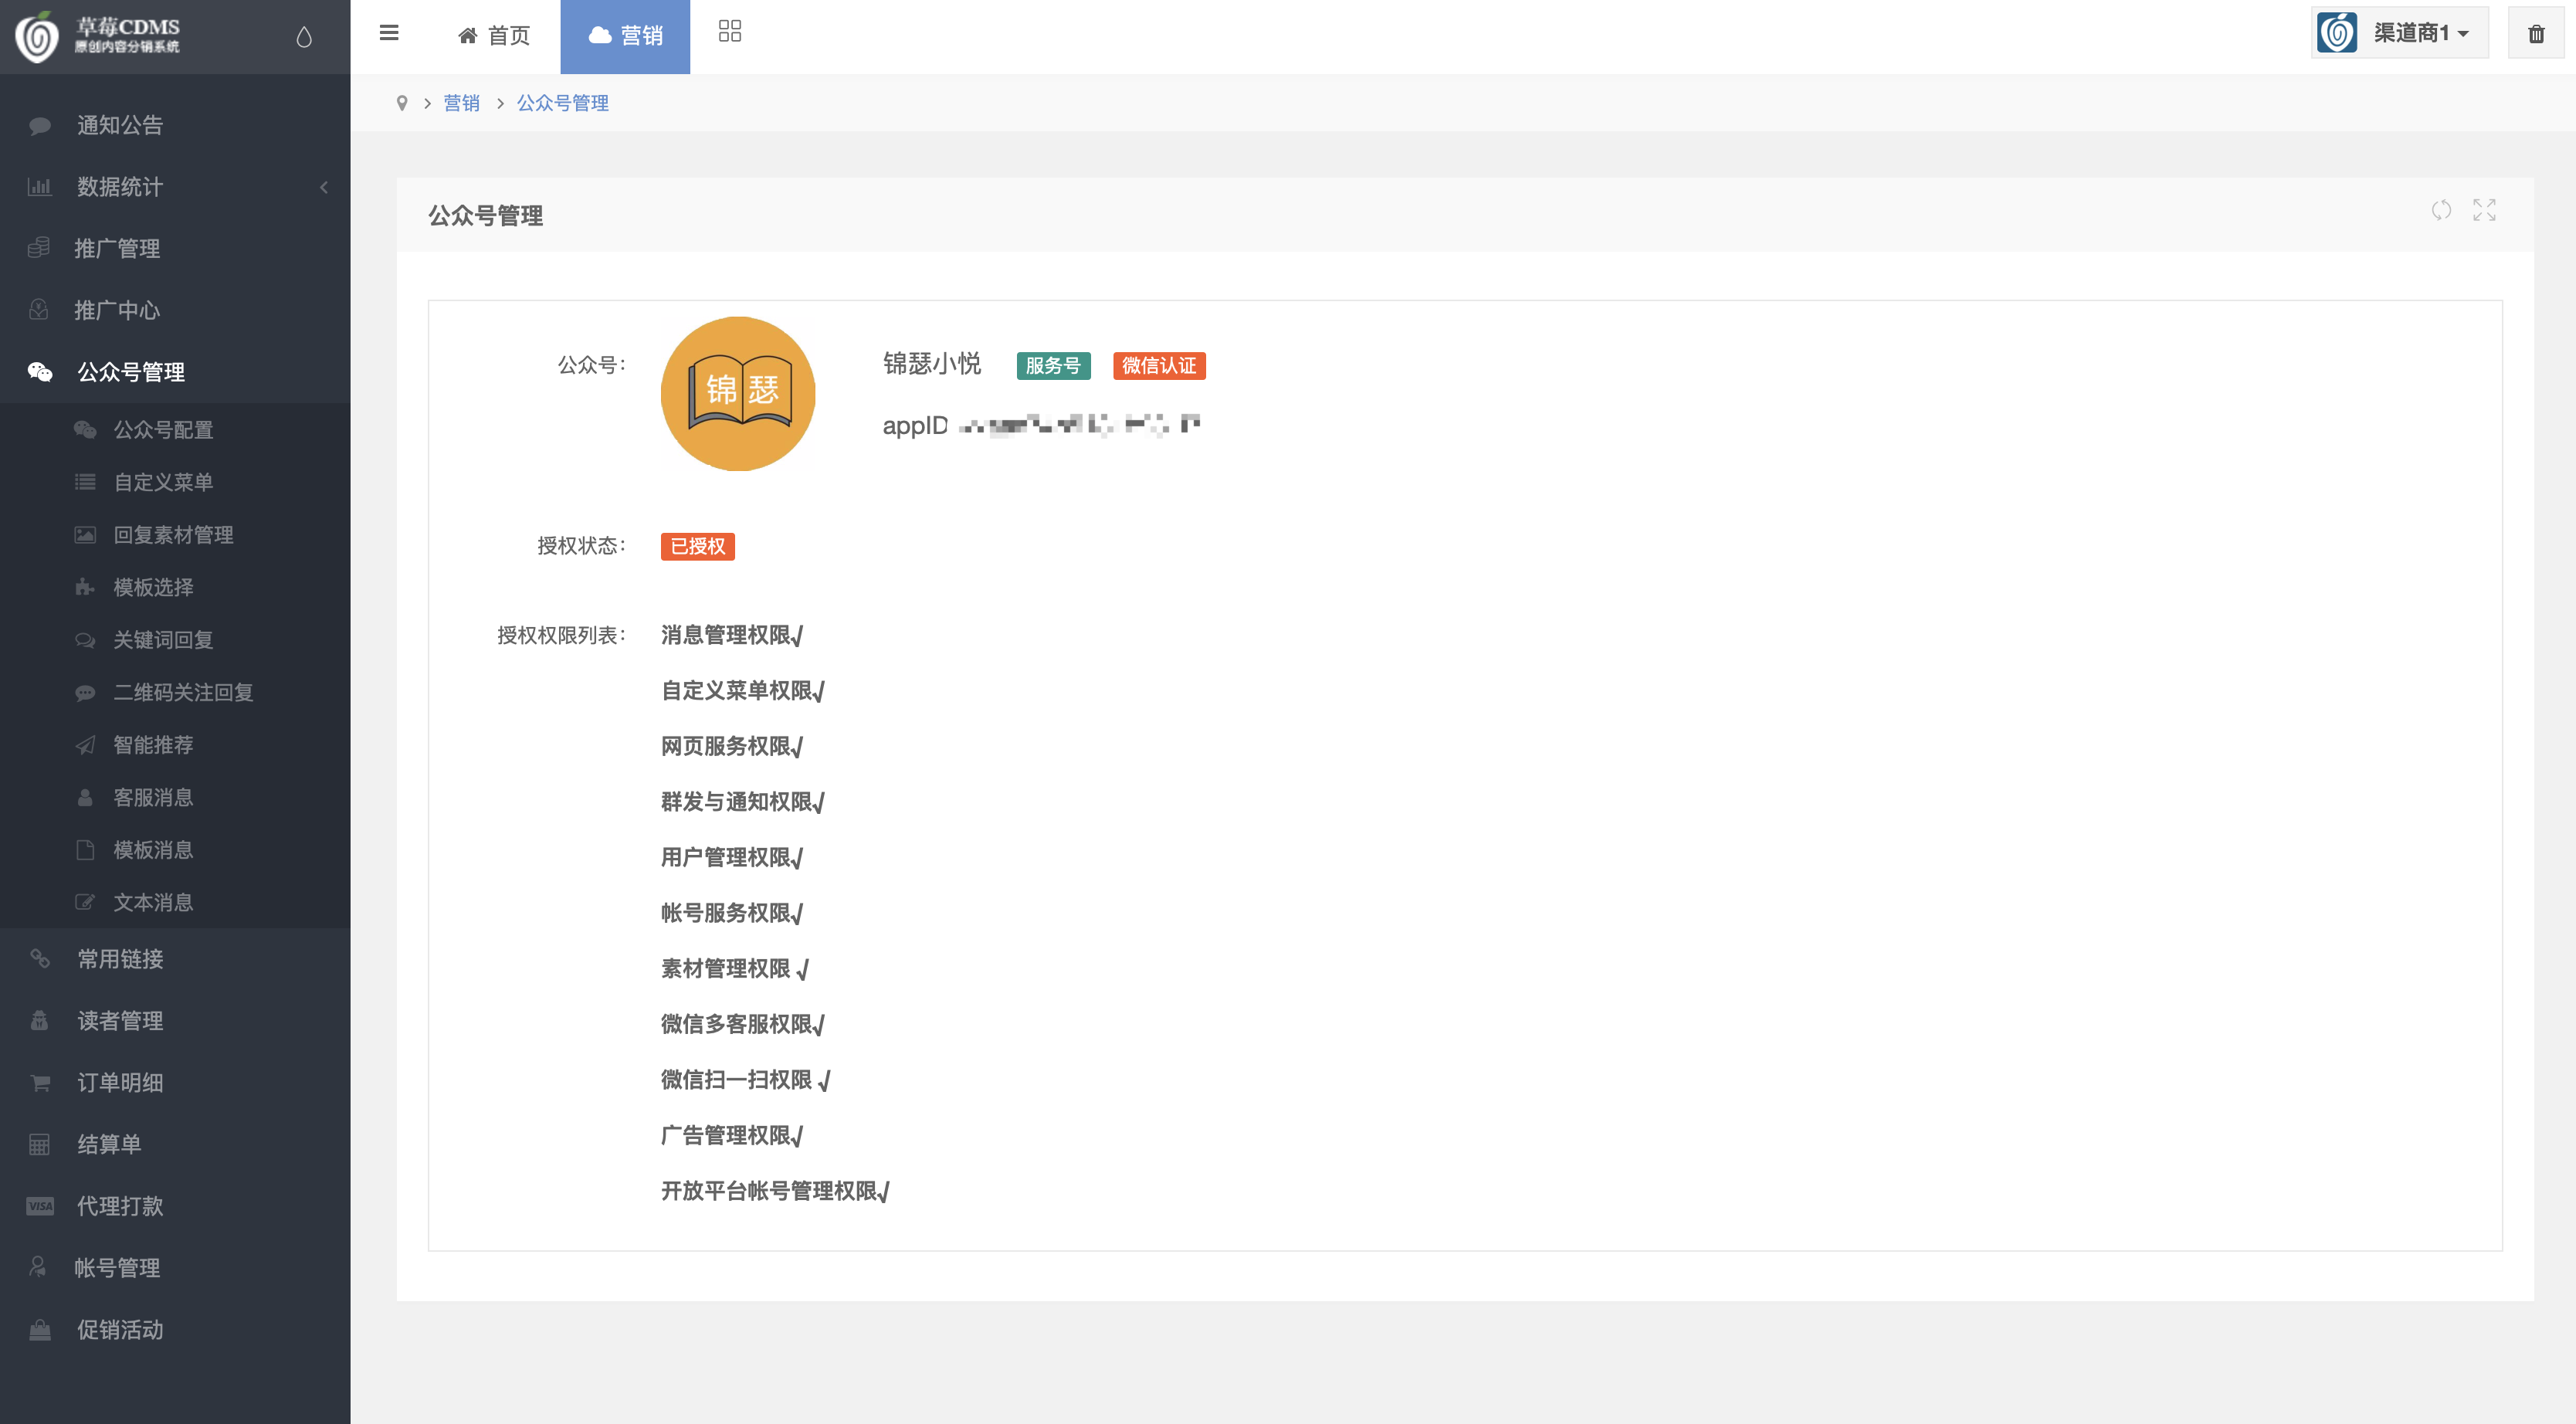The height and width of the screenshot is (1424, 2576).
Task: Click the 草莓CDMS logo
Action: point(98,36)
